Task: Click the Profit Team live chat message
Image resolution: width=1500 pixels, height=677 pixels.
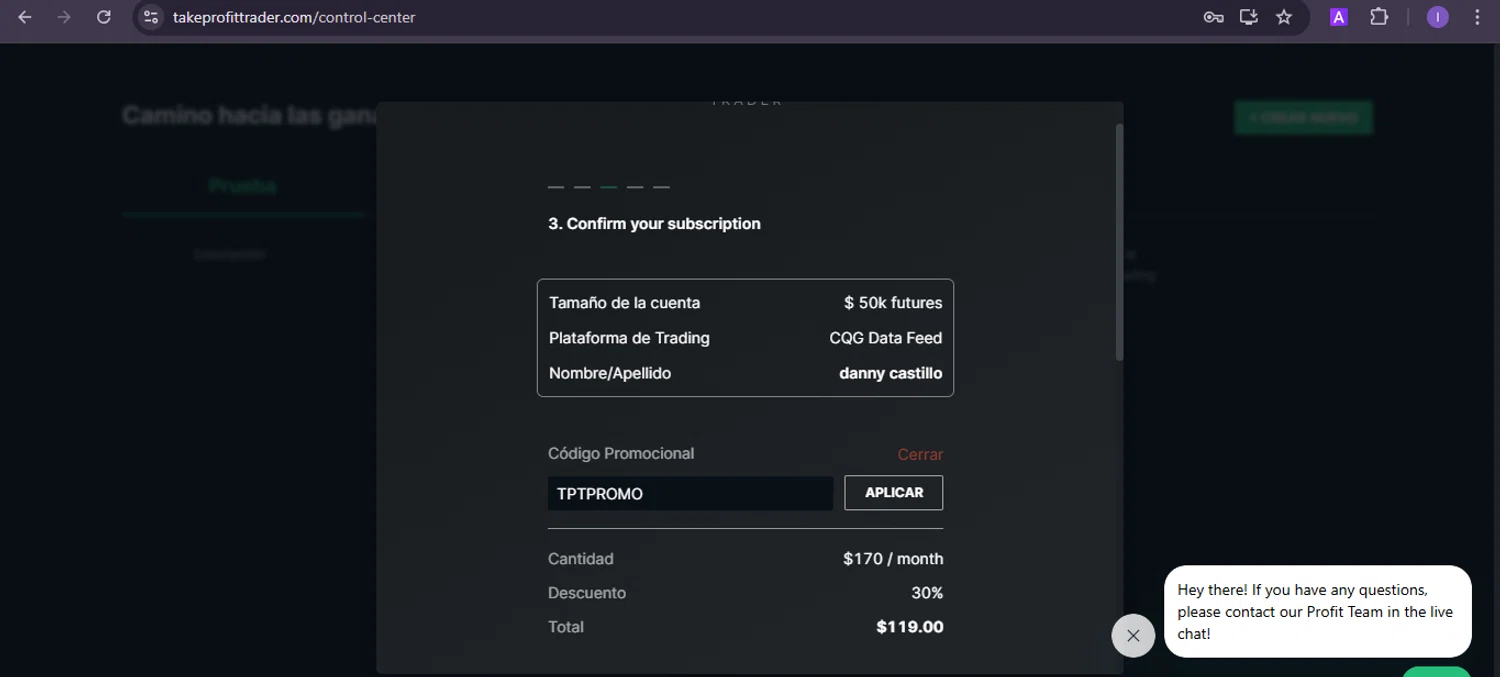Action: [1316, 611]
